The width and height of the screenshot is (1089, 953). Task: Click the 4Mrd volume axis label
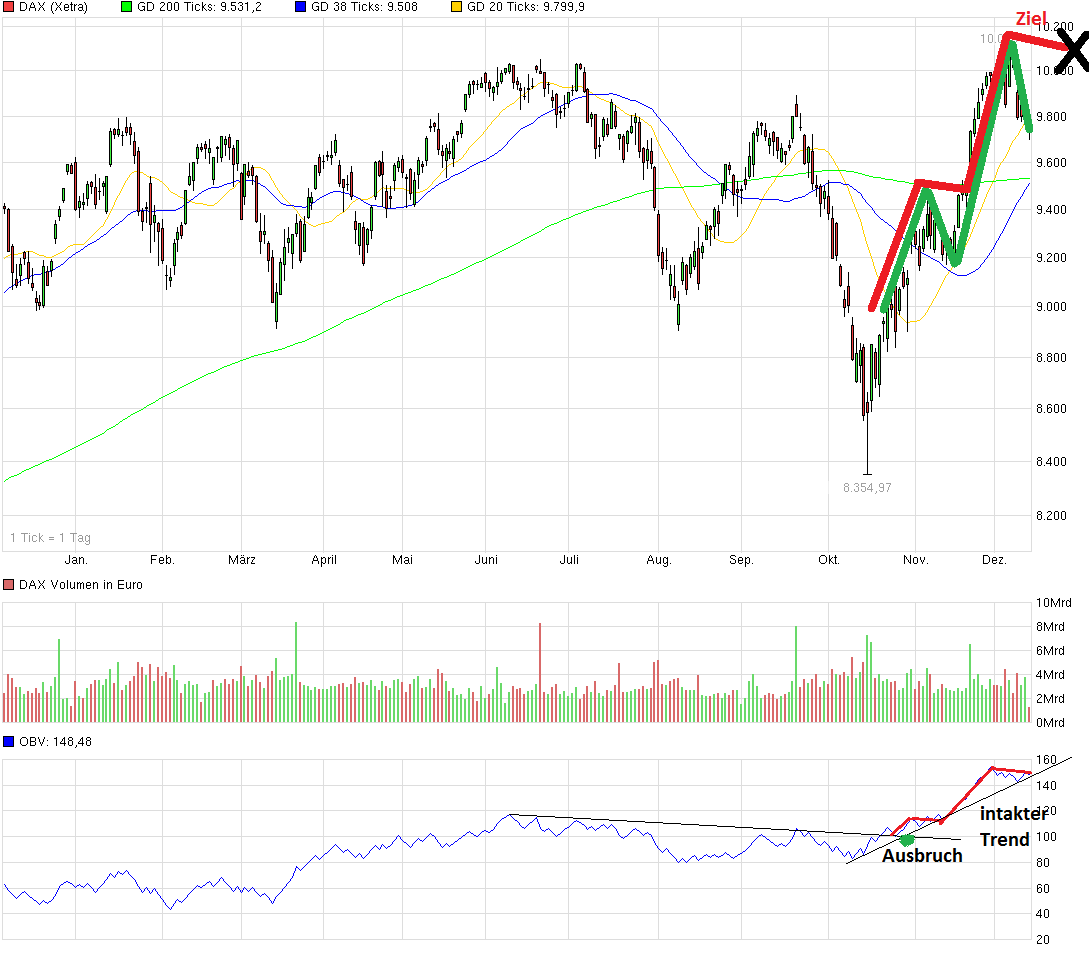click(x=1050, y=674)
